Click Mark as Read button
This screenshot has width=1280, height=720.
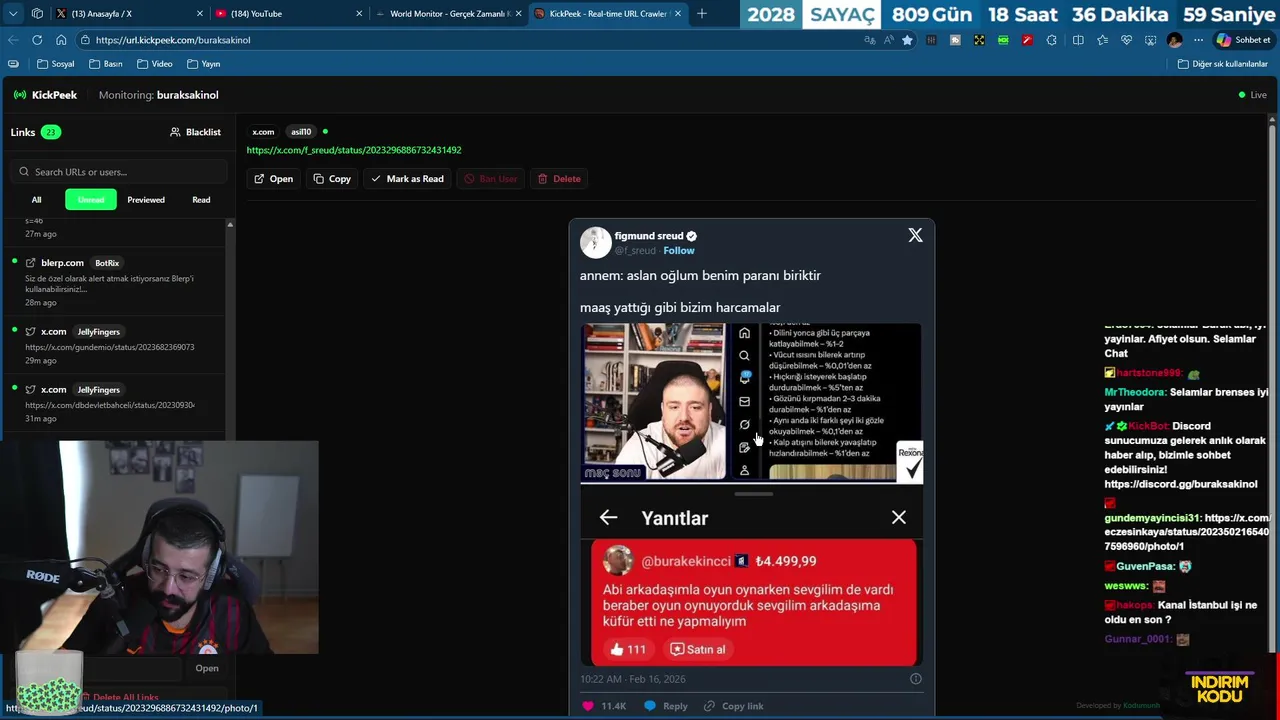(407, 179)
